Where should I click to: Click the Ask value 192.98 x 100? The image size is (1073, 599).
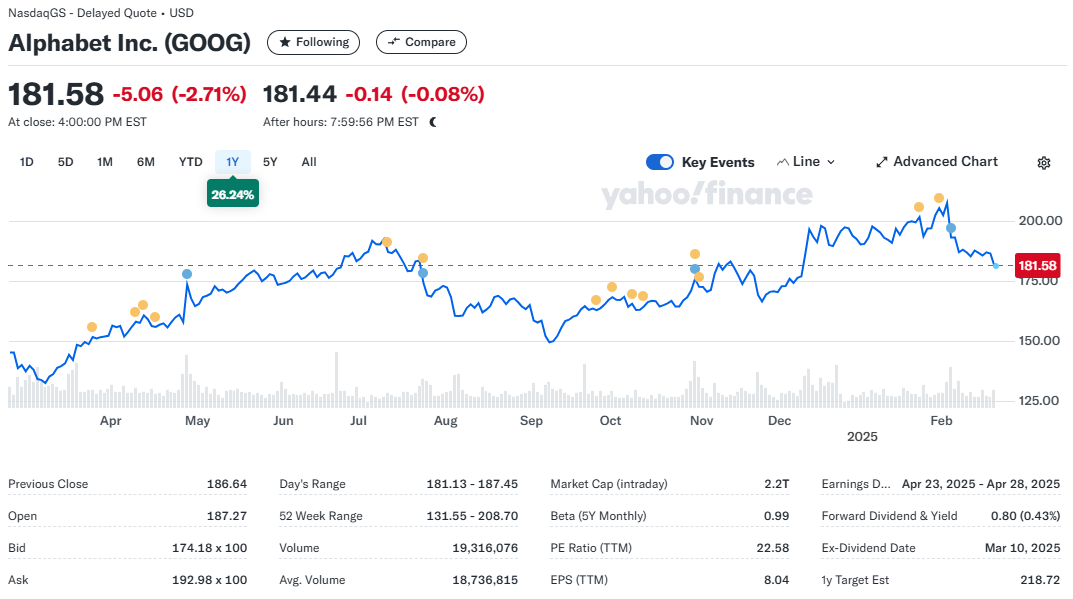[209, 581]
